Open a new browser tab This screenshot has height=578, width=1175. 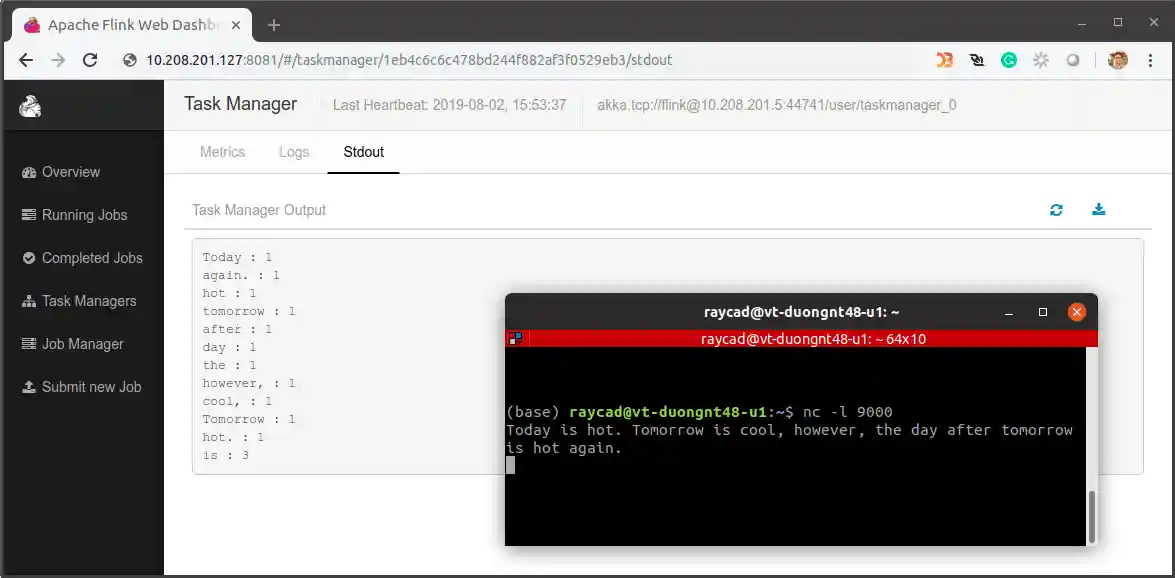point(274,25)
